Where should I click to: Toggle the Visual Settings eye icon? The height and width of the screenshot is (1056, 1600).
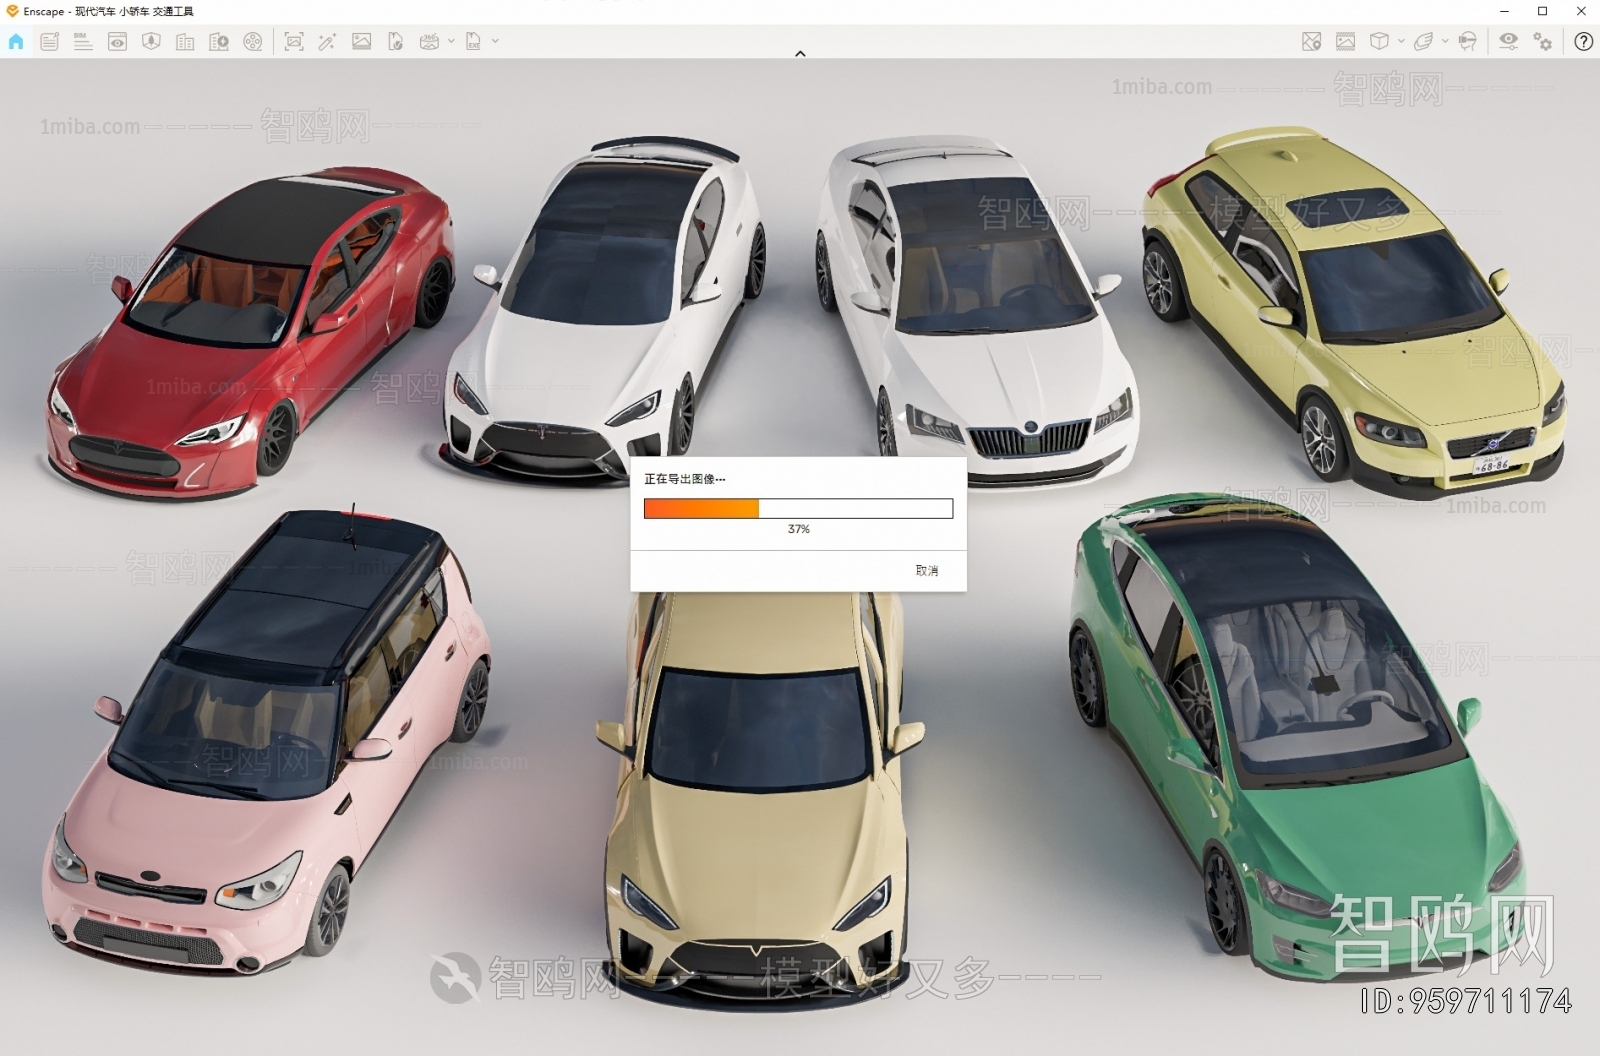click(1508, 41)
